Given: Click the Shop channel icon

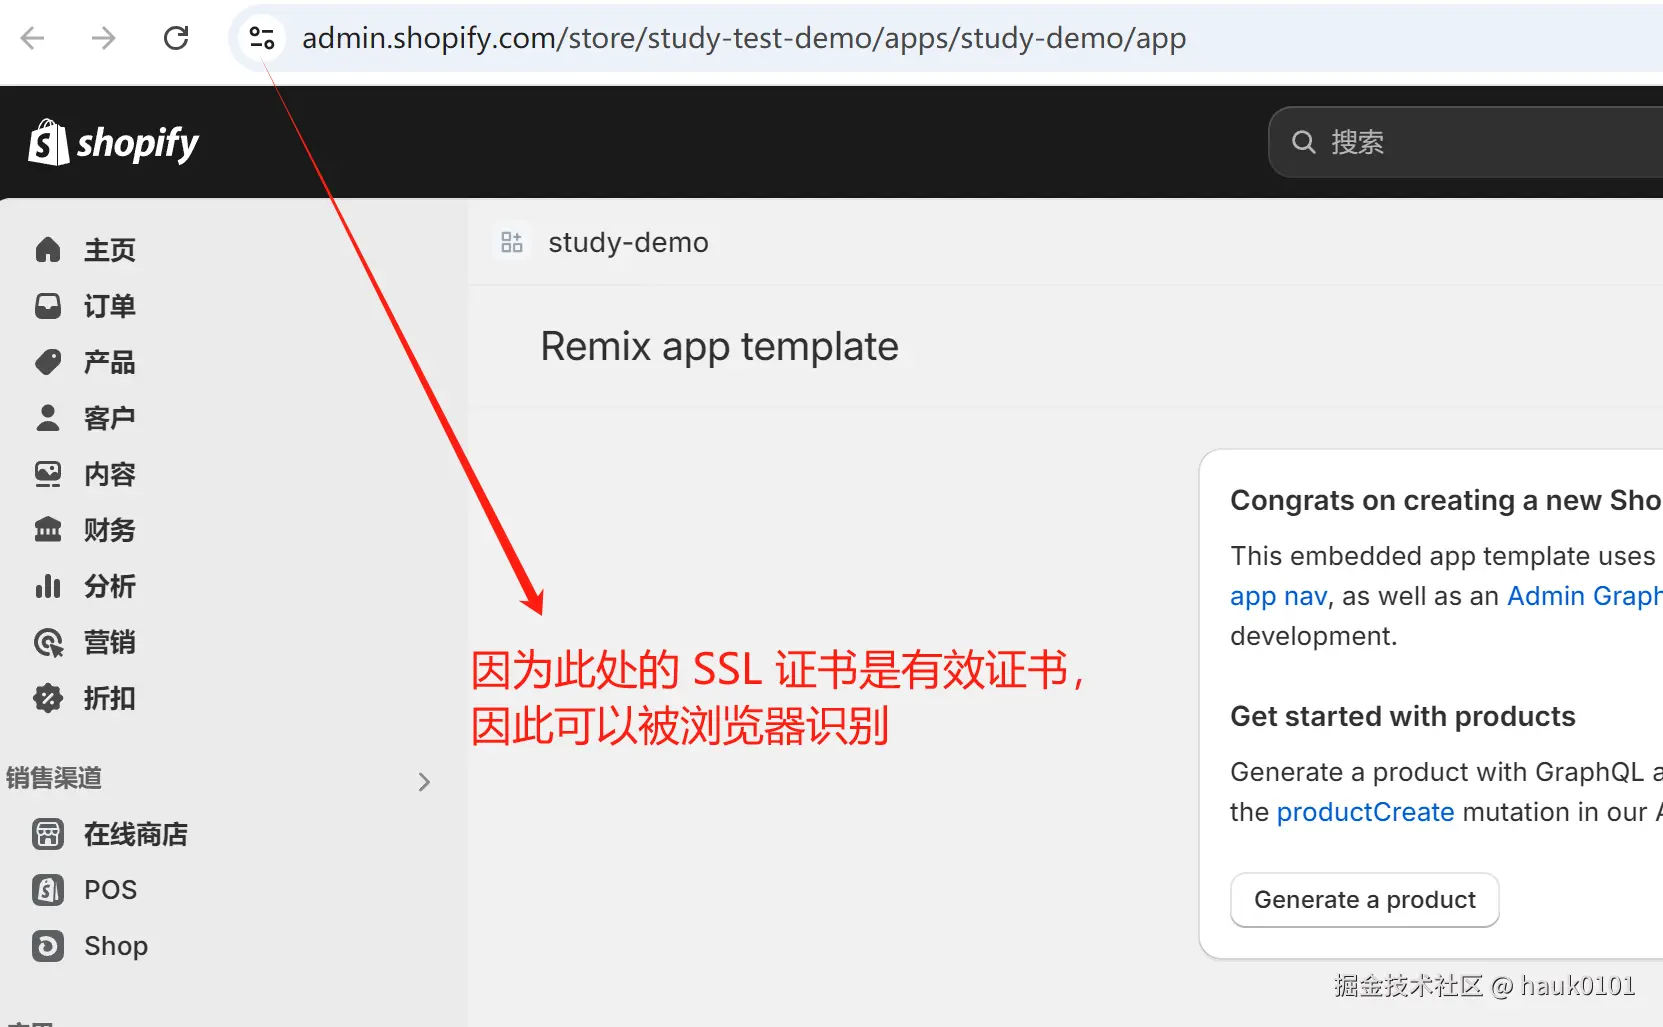Looking at the screenshot, I should click(x=48, y=946).
